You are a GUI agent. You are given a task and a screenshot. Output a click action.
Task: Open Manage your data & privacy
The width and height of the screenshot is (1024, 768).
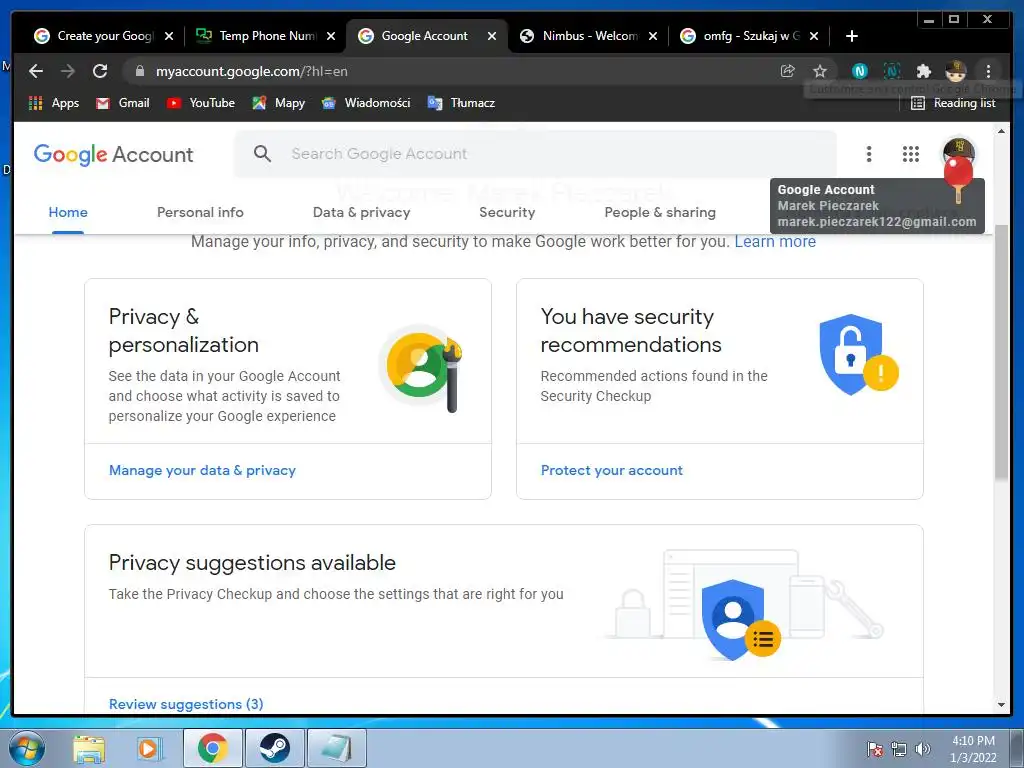pos(202,470)
